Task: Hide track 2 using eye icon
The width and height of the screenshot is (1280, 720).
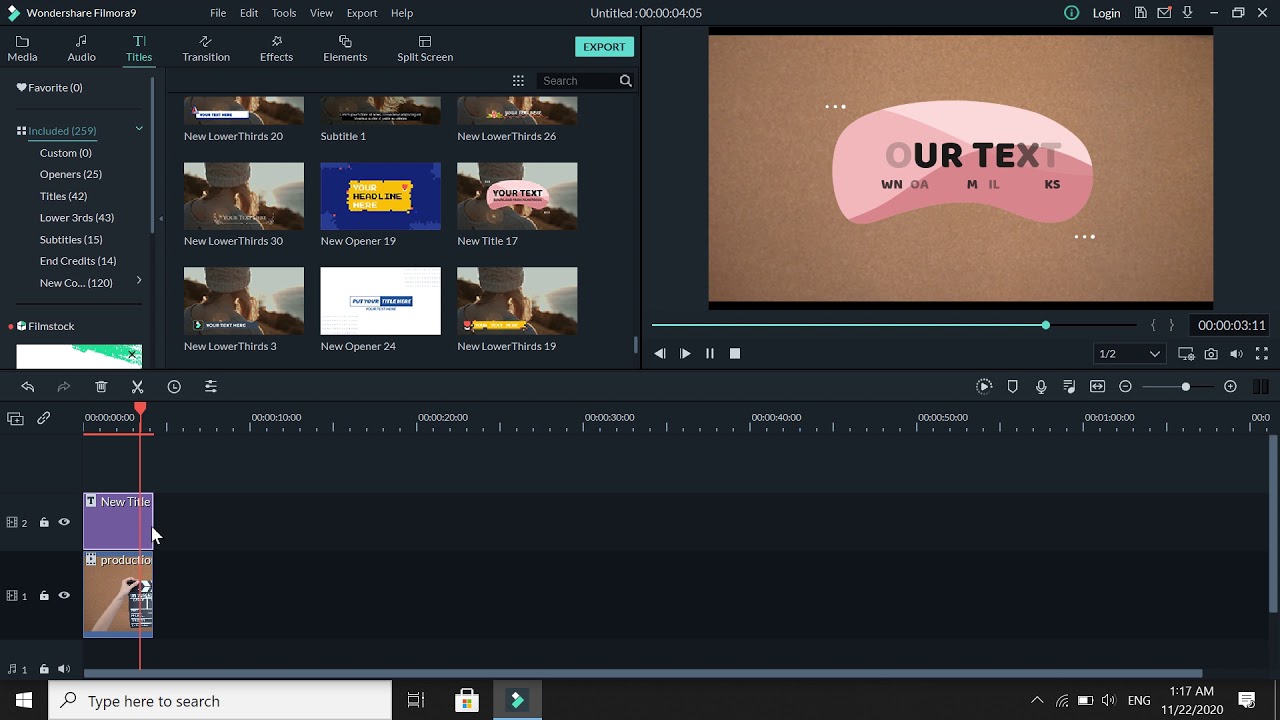Action: (64, 522)
